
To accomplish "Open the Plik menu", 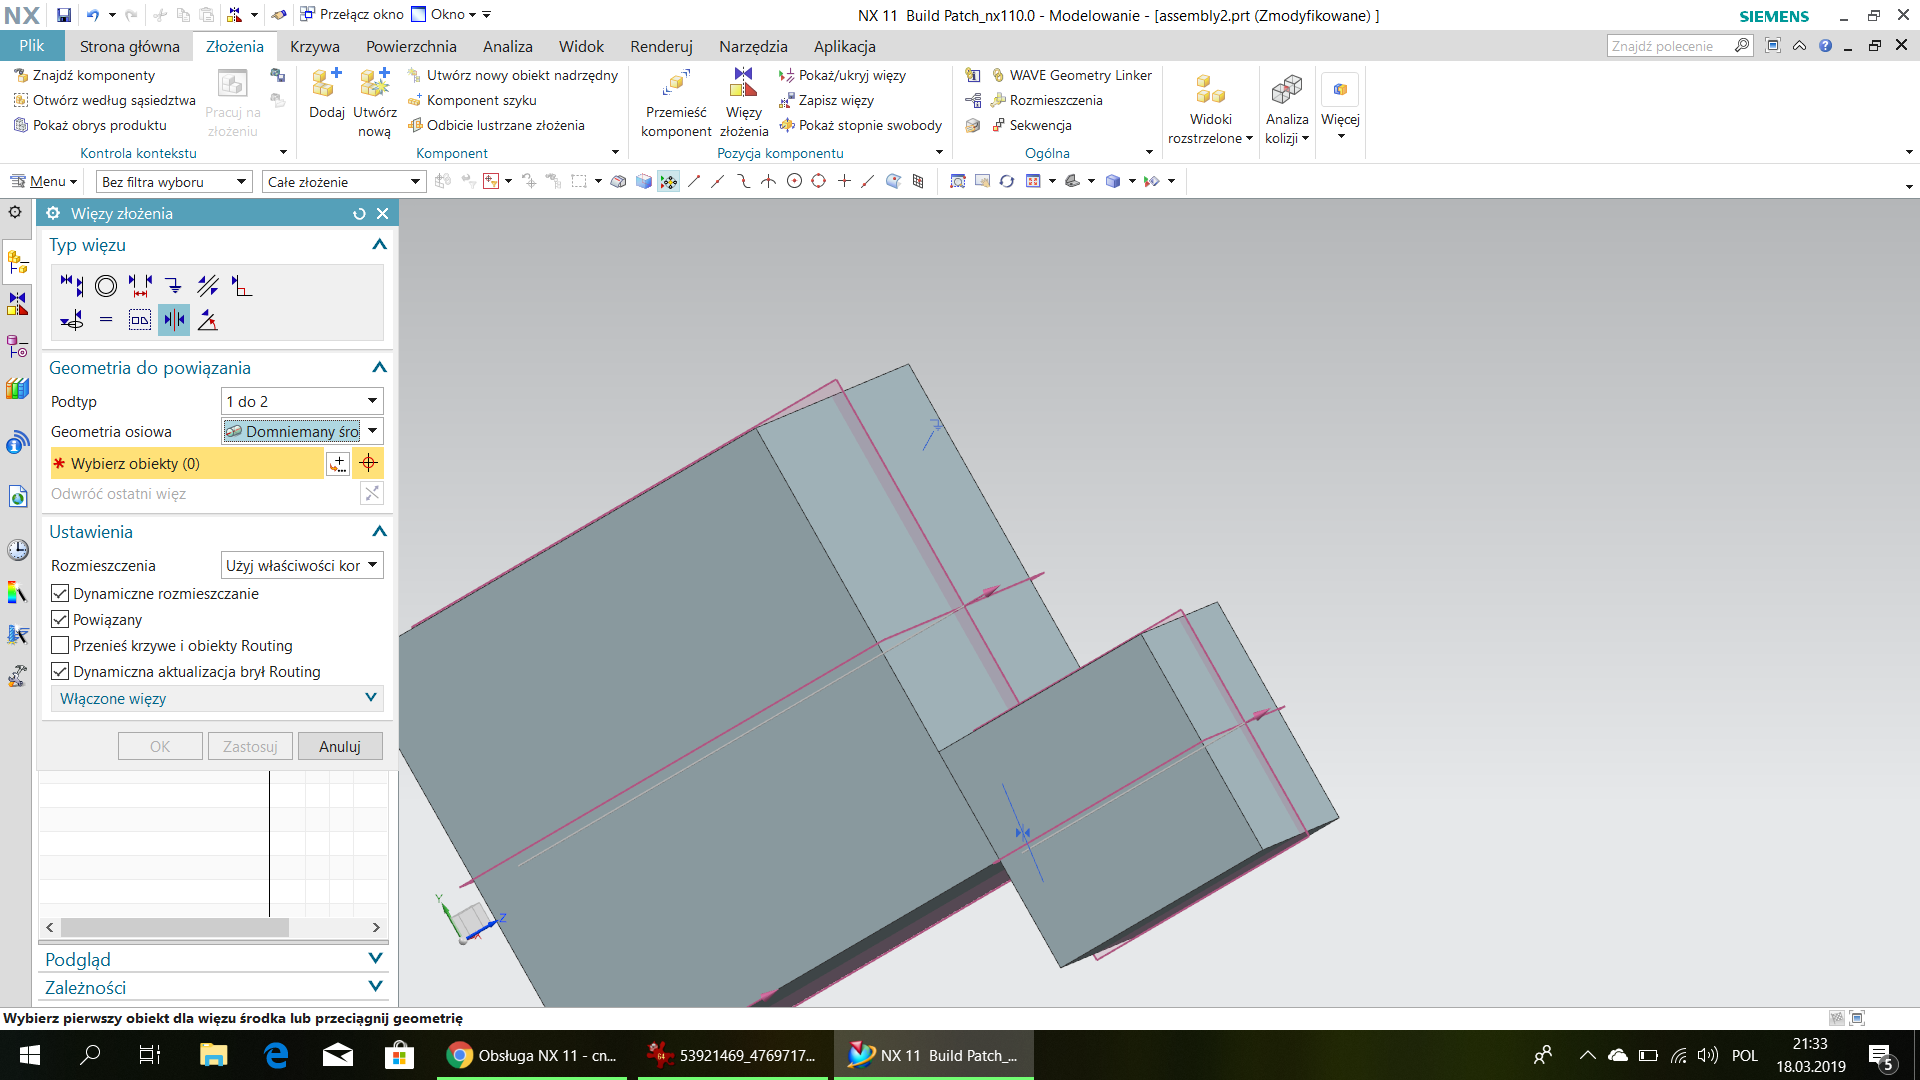I will pos(32,46).
